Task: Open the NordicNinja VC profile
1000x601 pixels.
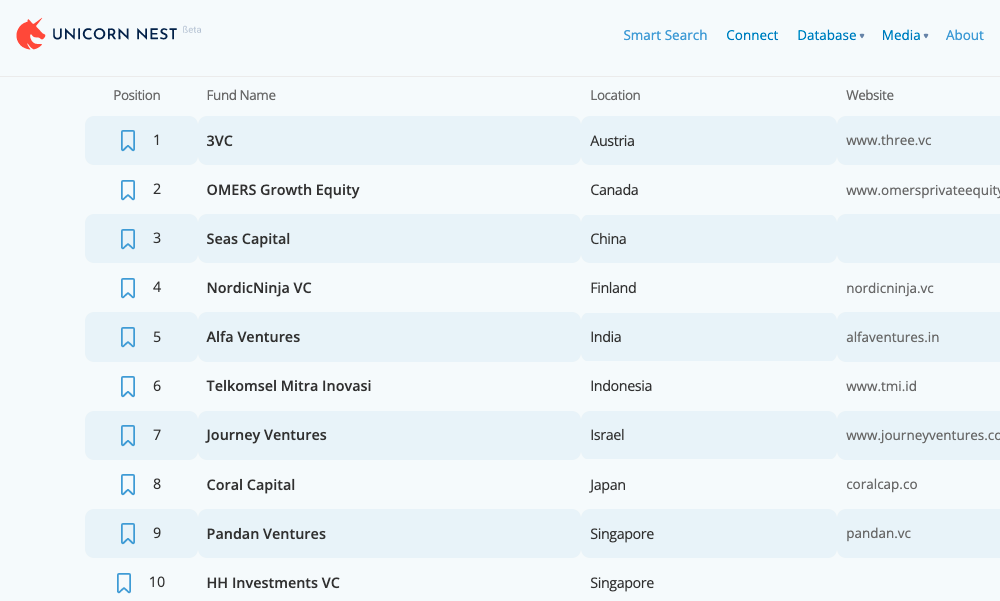Action: (x=259, y=288)
